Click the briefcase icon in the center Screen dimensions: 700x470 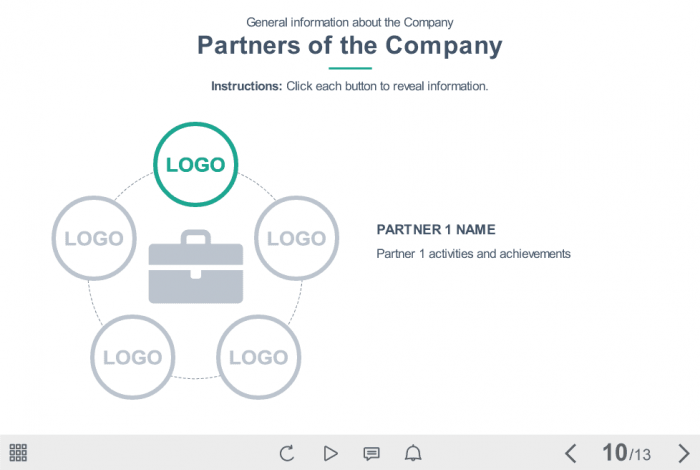[195, 267]
